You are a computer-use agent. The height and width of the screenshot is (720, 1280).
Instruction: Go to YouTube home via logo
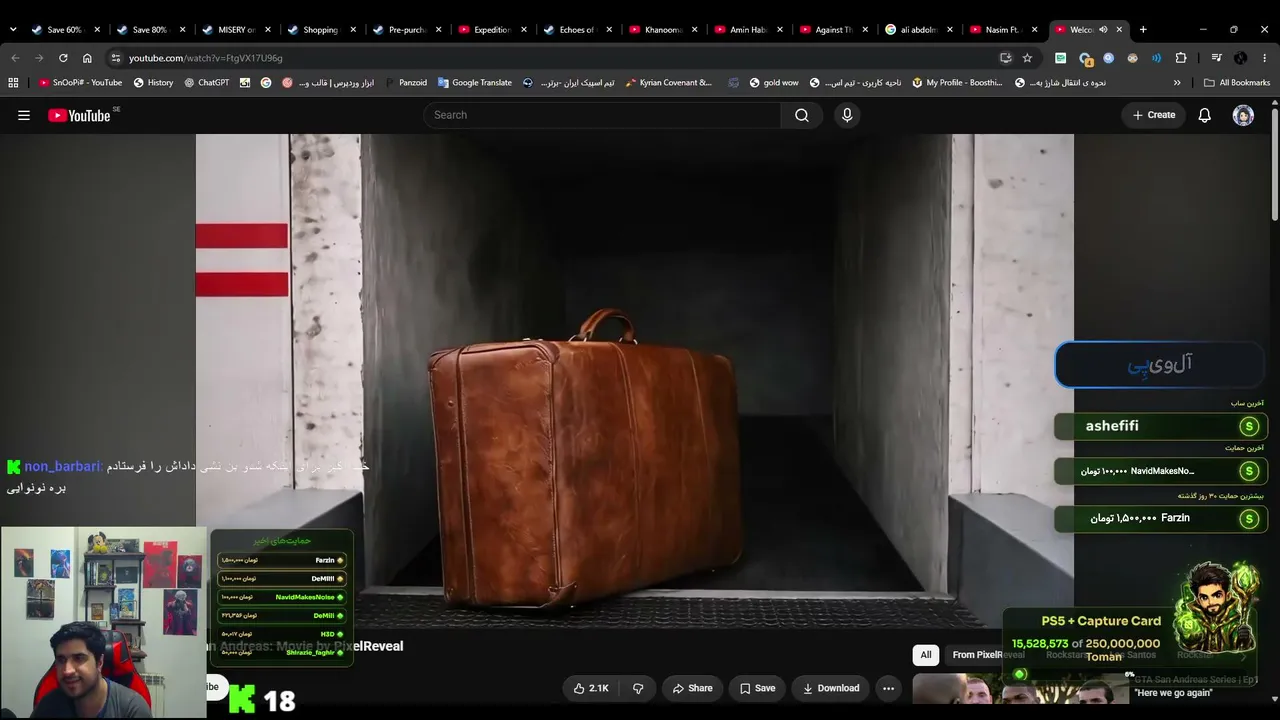(79, 115)
